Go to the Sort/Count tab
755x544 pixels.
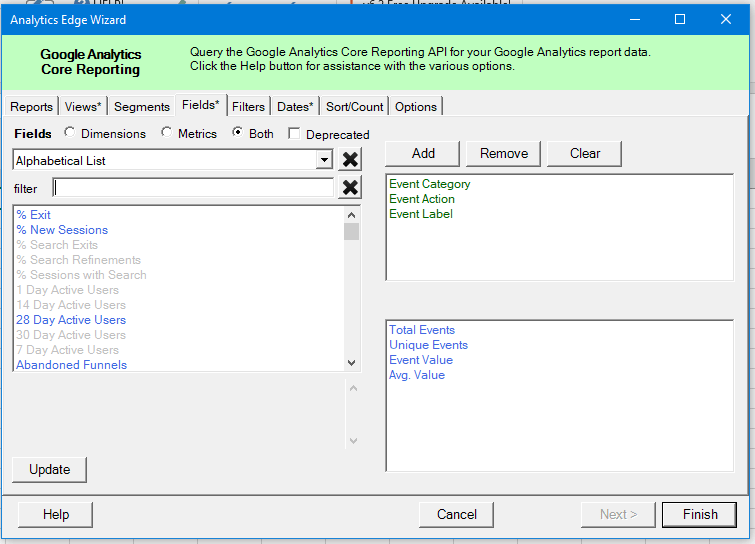(x=354, y=107)
